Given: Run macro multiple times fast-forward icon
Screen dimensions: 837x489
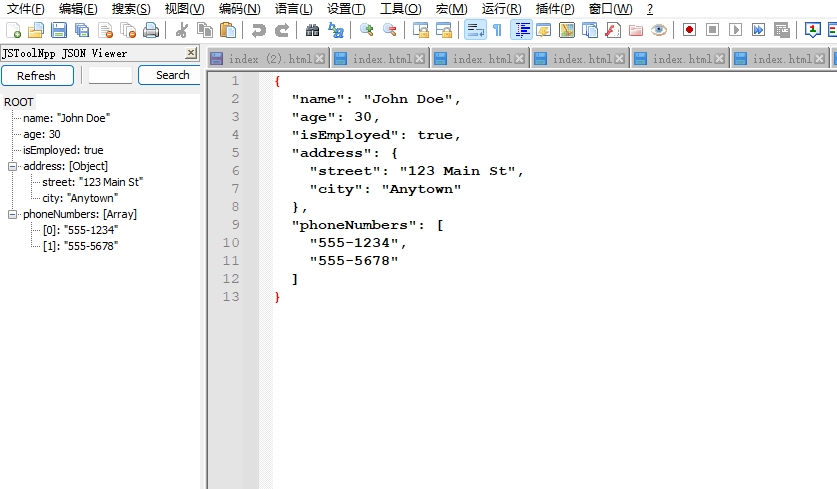Looking at the screenshot, I should click(758, 30).
